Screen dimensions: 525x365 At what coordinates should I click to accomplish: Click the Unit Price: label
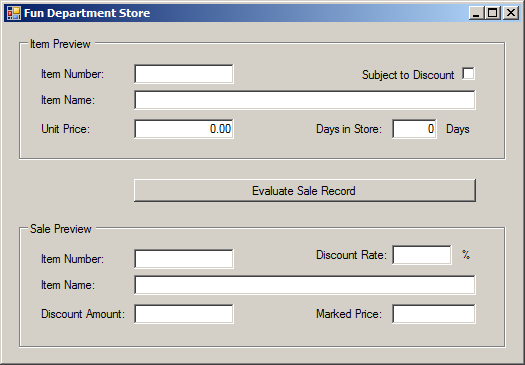pyautogui.click(x=66, y=129)
